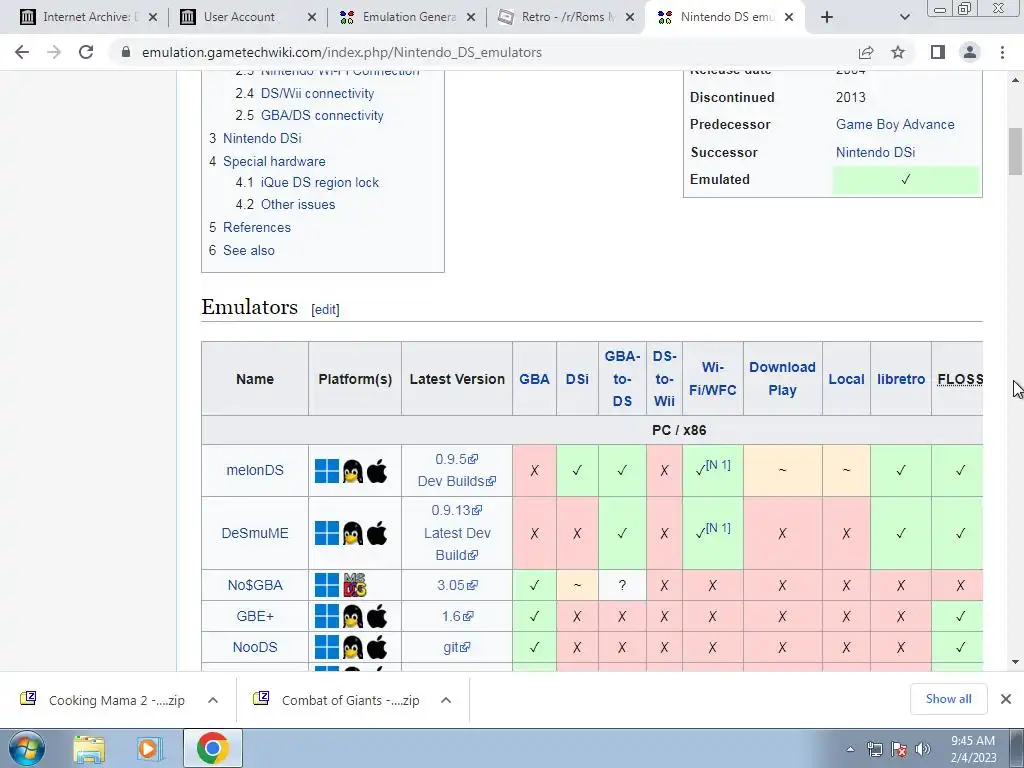Click the Linux penguin icon in DeSmuME row

353,534
